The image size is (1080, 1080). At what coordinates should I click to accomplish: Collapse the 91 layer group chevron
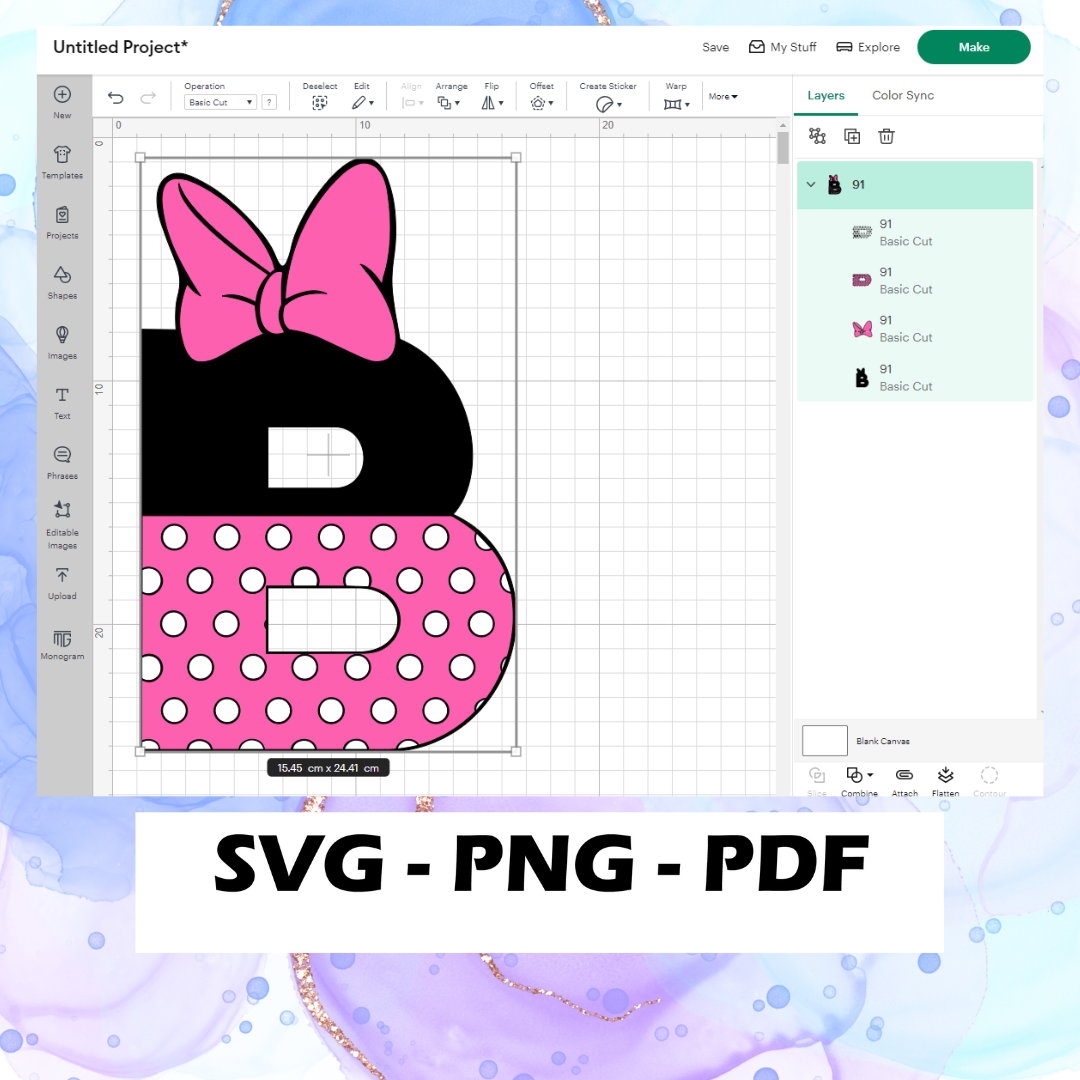pyautogui.click(x=811, y=185)
